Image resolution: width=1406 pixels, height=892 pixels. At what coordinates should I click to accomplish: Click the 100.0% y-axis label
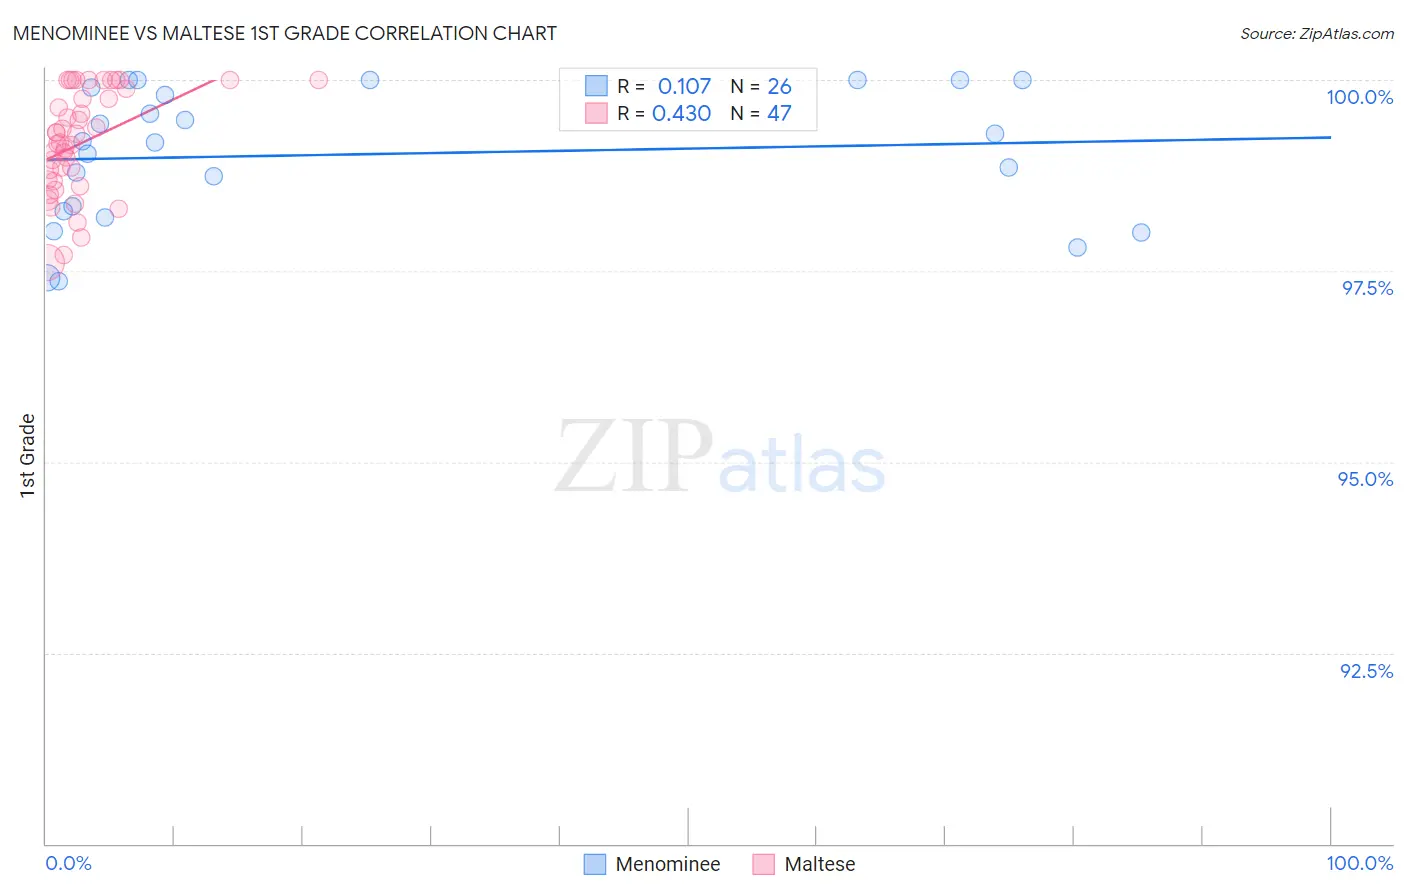pos(1359,97)
